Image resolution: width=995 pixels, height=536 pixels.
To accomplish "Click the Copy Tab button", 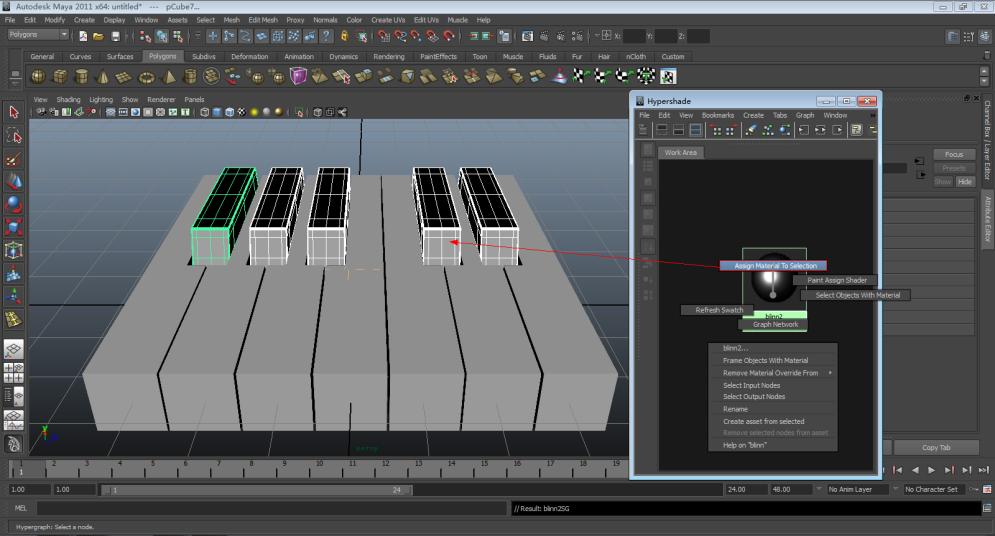I will (936, 447).
